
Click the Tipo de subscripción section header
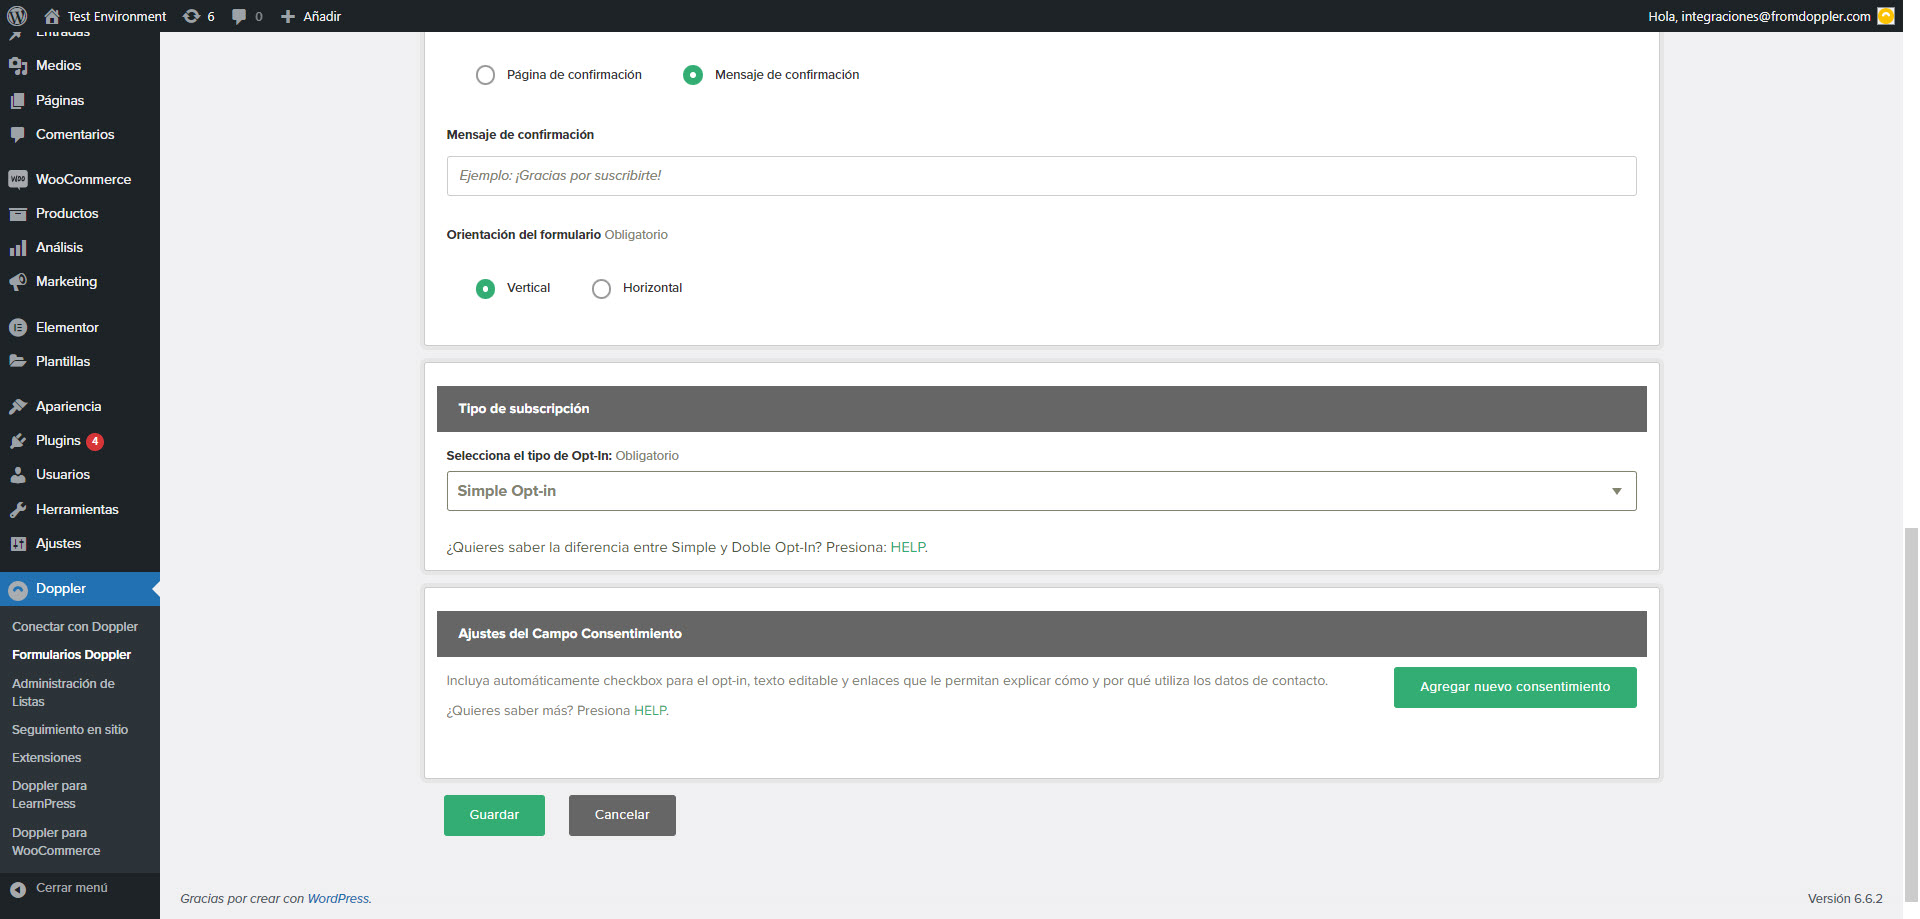[x=1041, y=409]
